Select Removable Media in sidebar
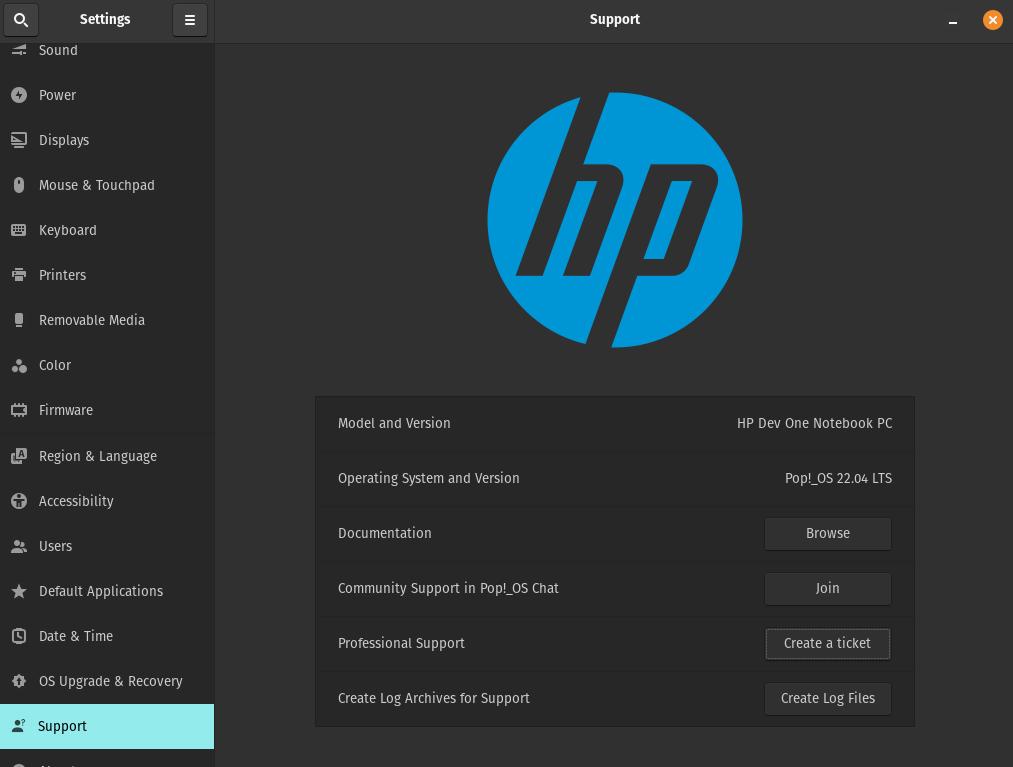This screenshot has height=767, width=1013. [107, 320]
